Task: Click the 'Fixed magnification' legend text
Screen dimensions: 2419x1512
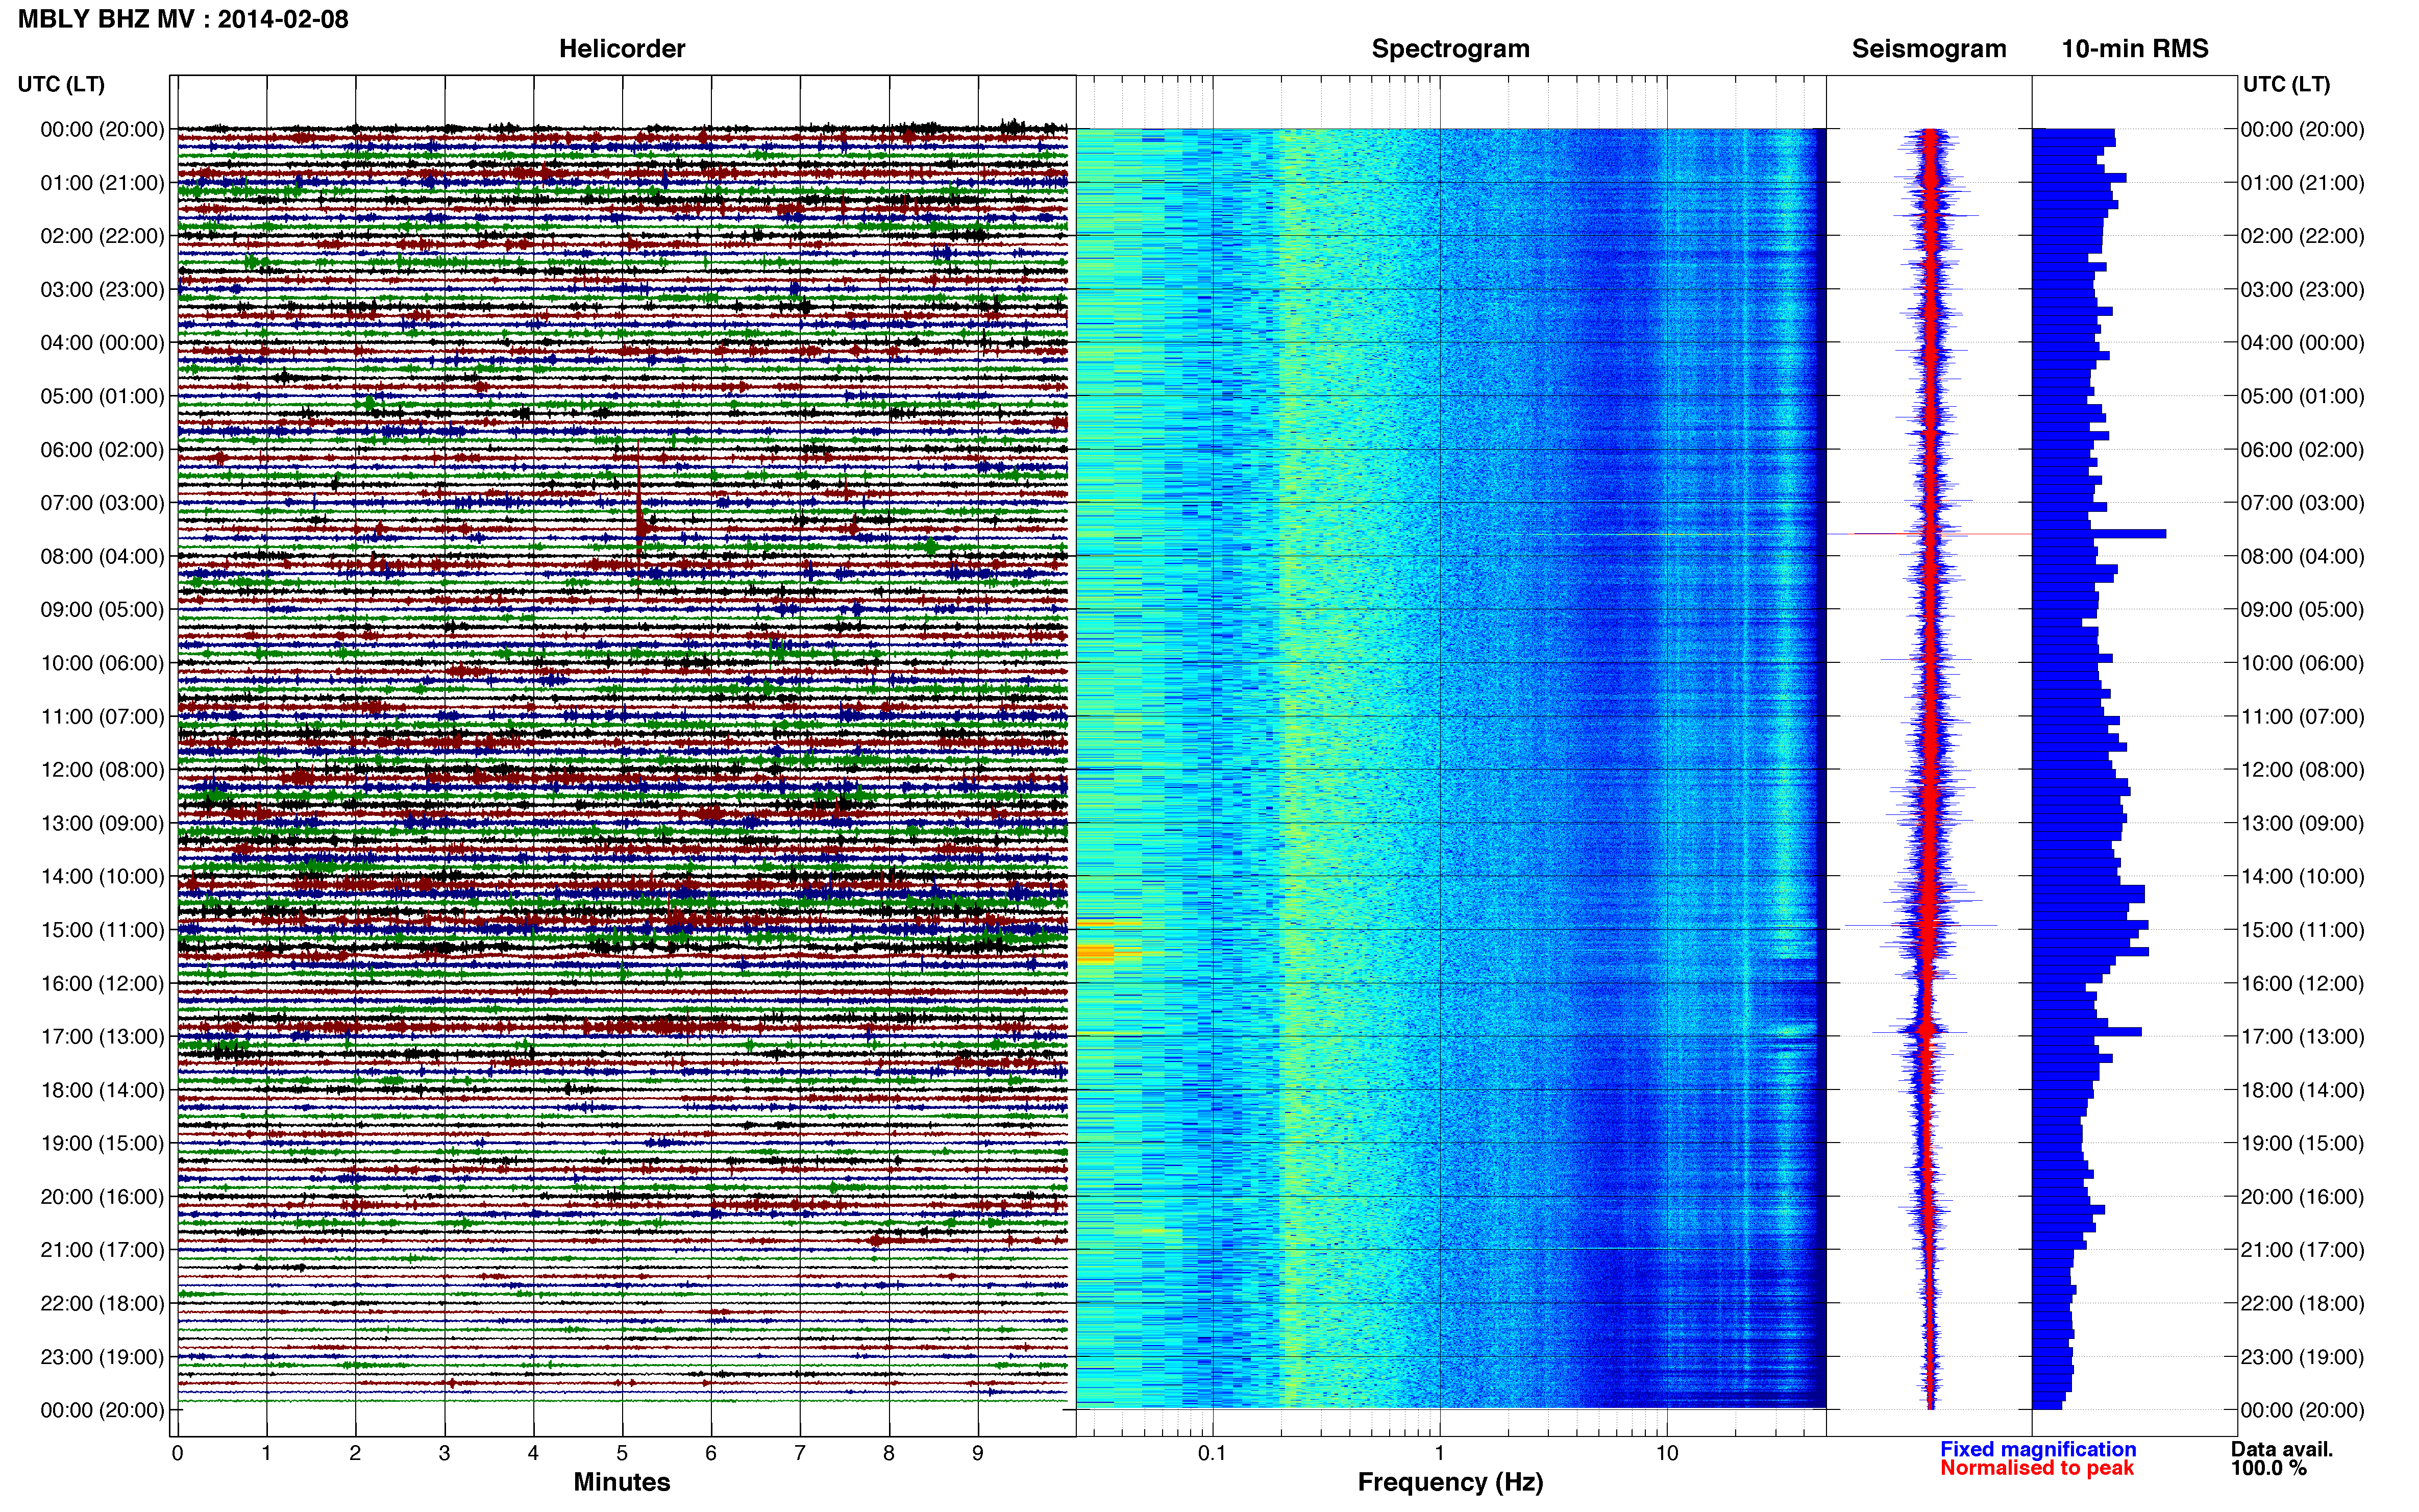Action: pyautogui.click(x=2038, y=1449)
